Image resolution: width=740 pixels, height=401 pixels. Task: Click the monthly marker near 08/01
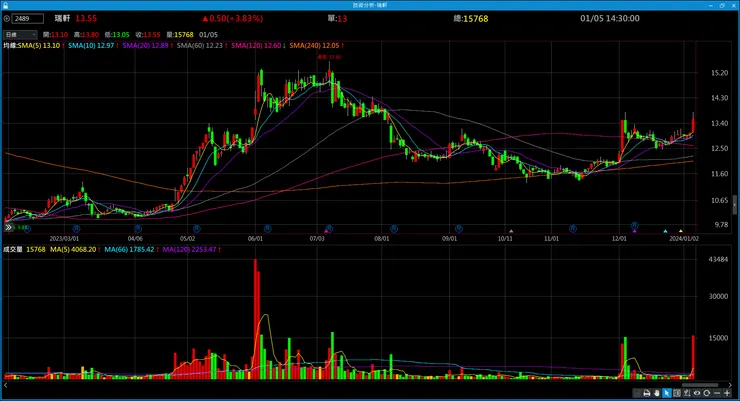[x=394, y=229]
